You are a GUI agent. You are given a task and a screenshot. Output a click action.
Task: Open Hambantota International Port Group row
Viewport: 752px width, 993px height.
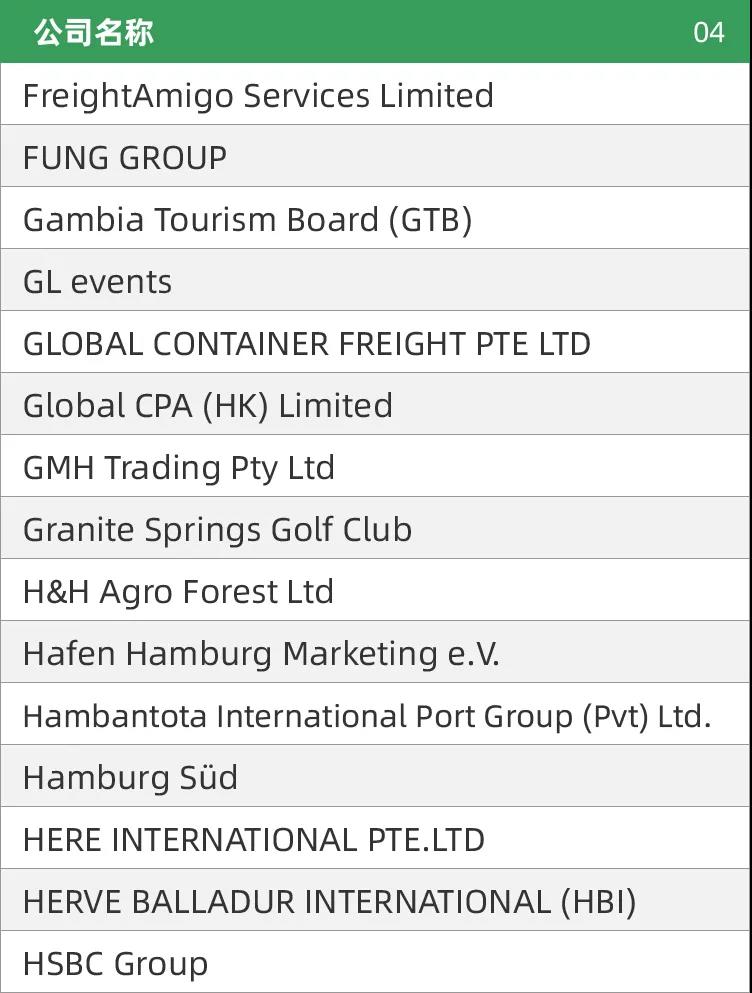376,714
